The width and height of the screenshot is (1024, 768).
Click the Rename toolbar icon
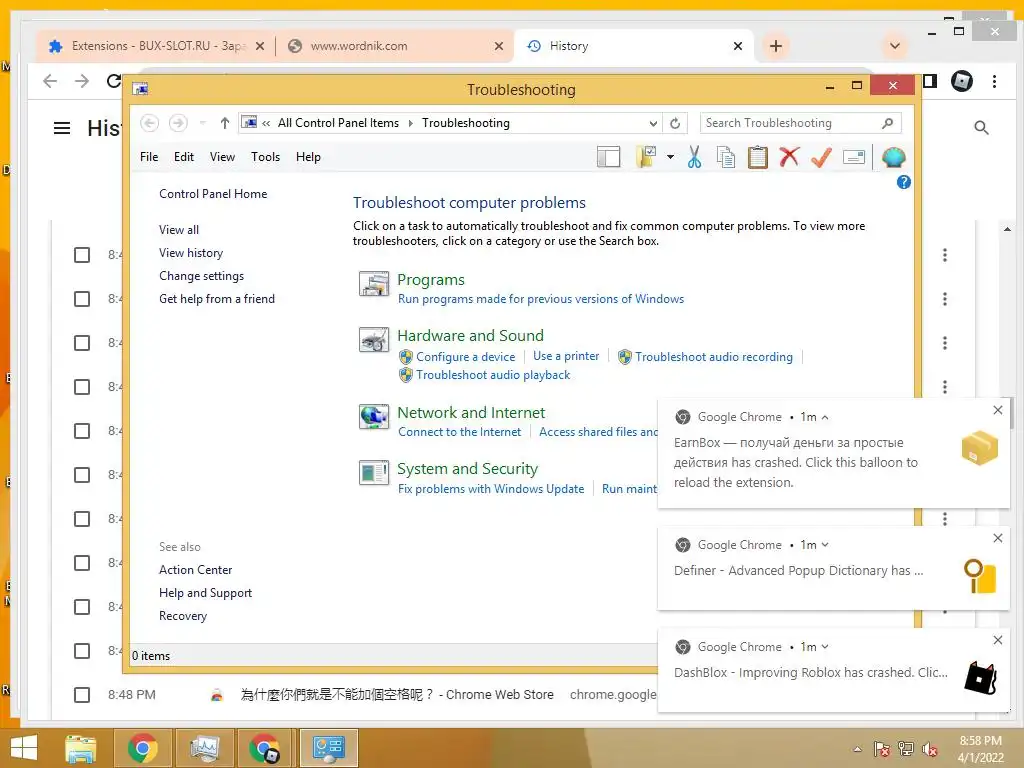point(854,157)
